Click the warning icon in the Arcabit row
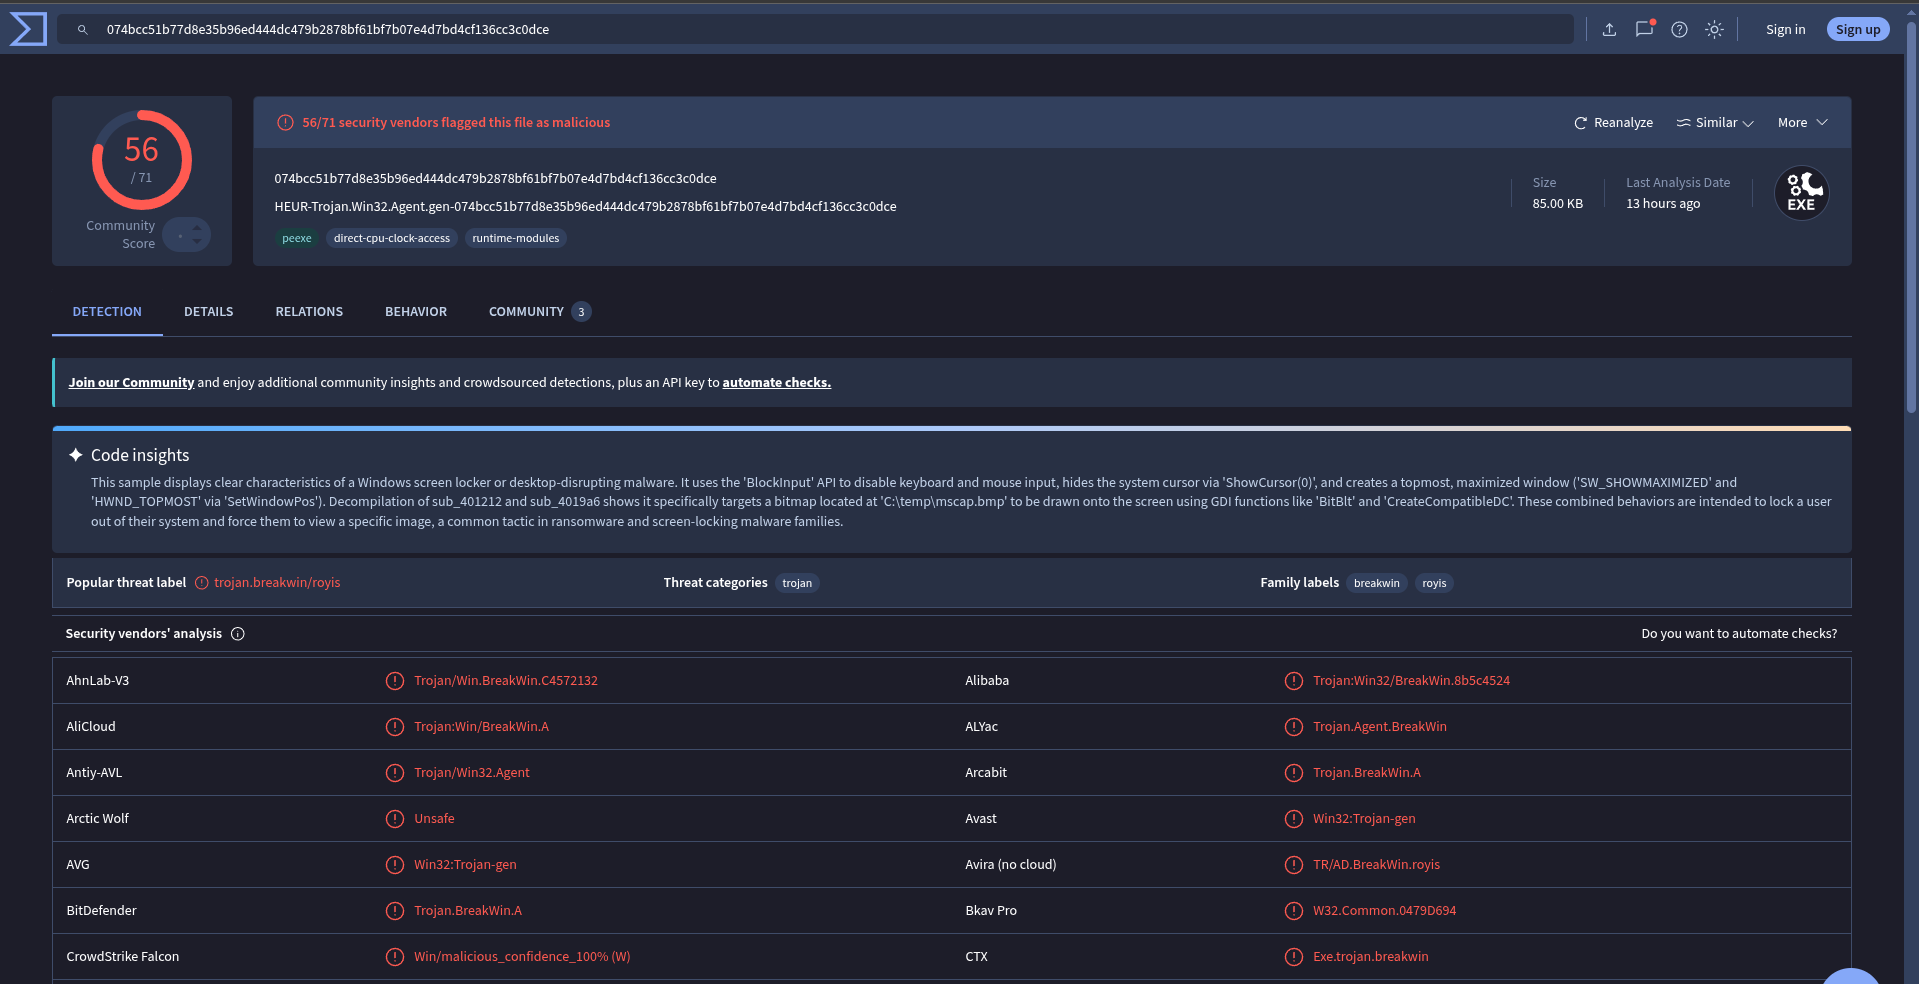1919x984 pixels. [x=1294, y=773]
